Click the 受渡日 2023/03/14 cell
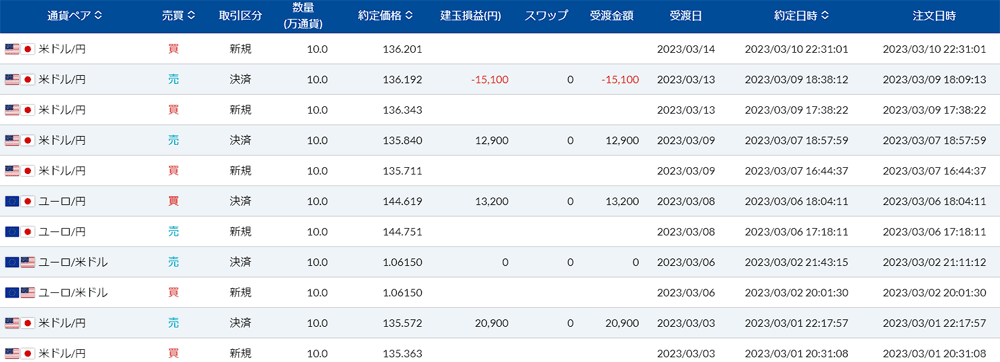Image resolution: width=1000 pixels, height=362 pixels. pos(686,49)
